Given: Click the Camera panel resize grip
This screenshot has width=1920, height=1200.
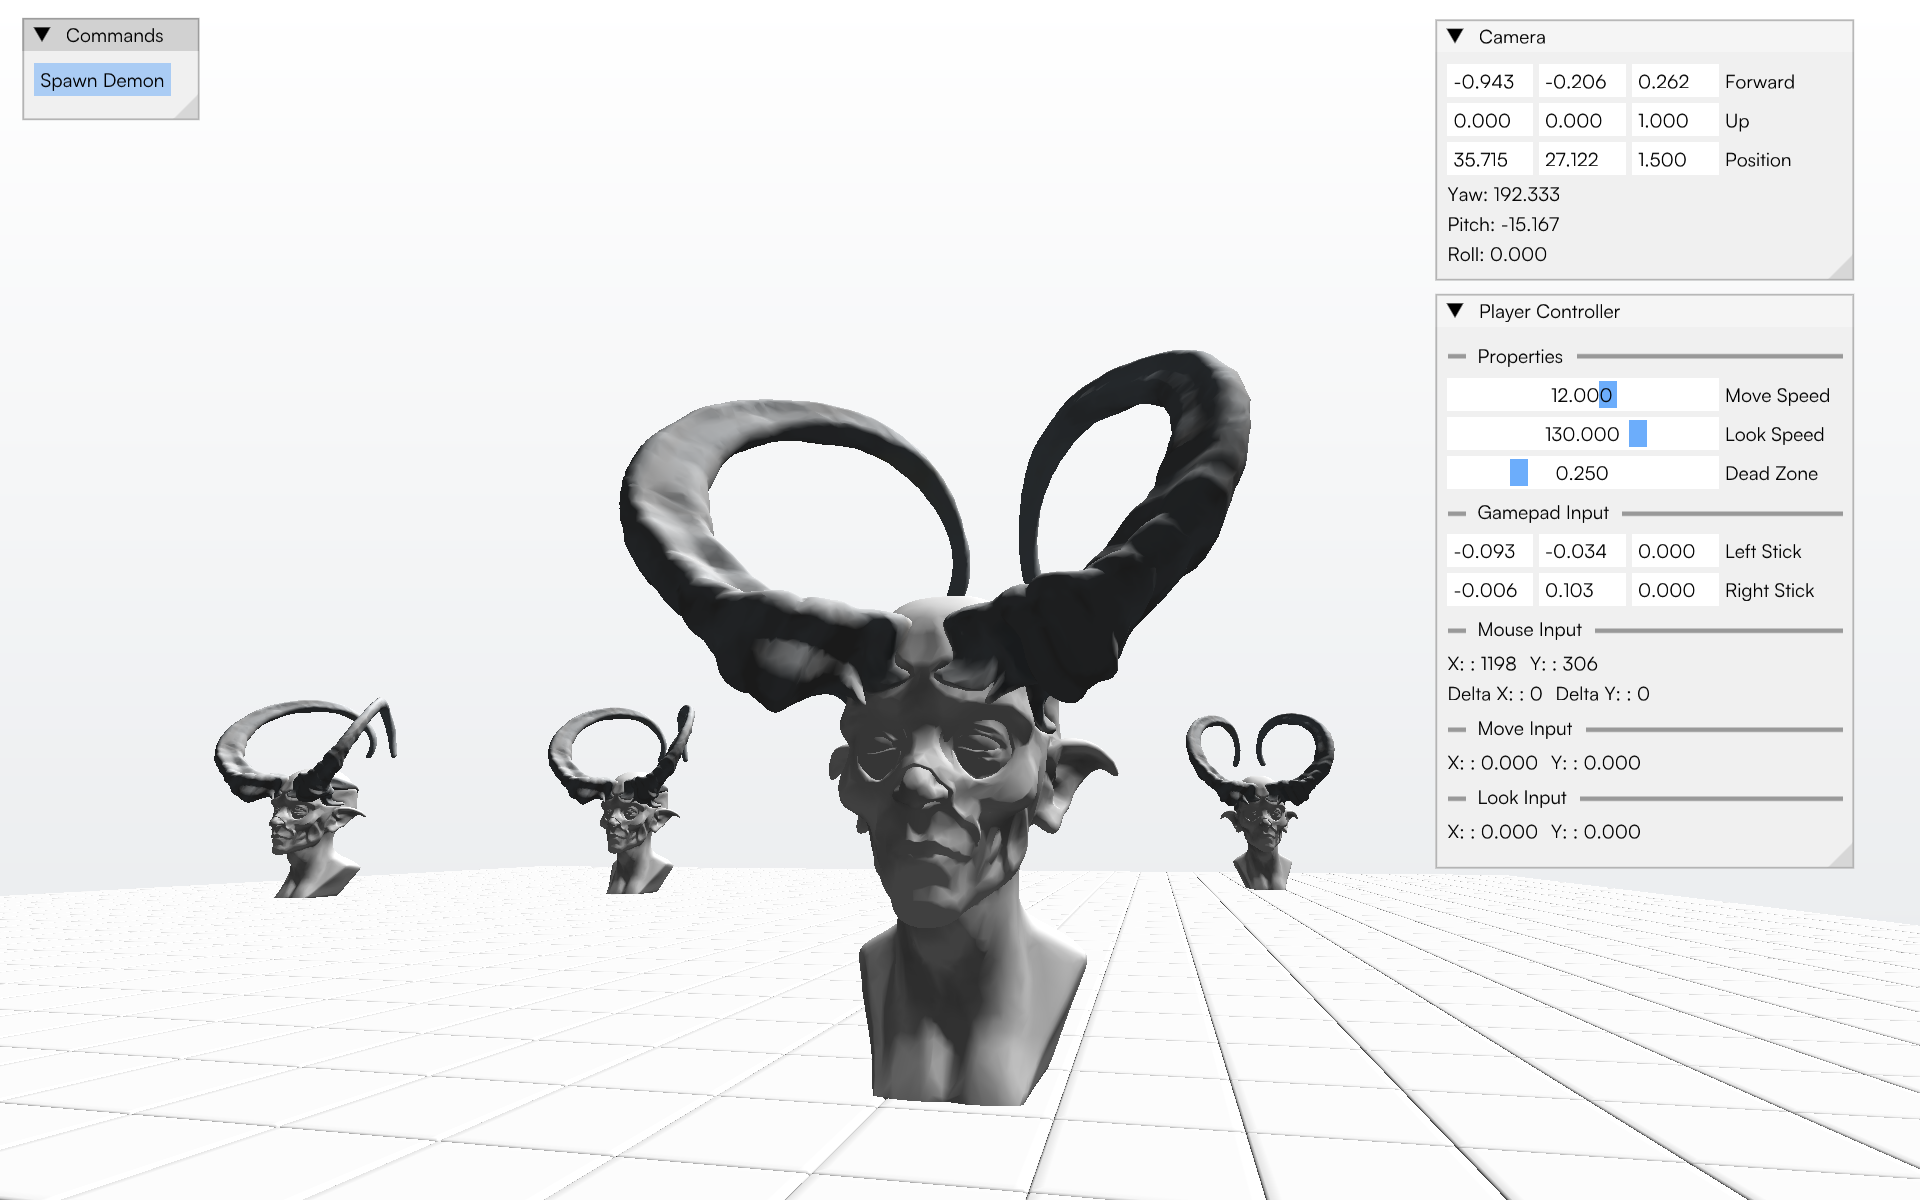Looking at the screenshot, I should (x=1842, y=269).
